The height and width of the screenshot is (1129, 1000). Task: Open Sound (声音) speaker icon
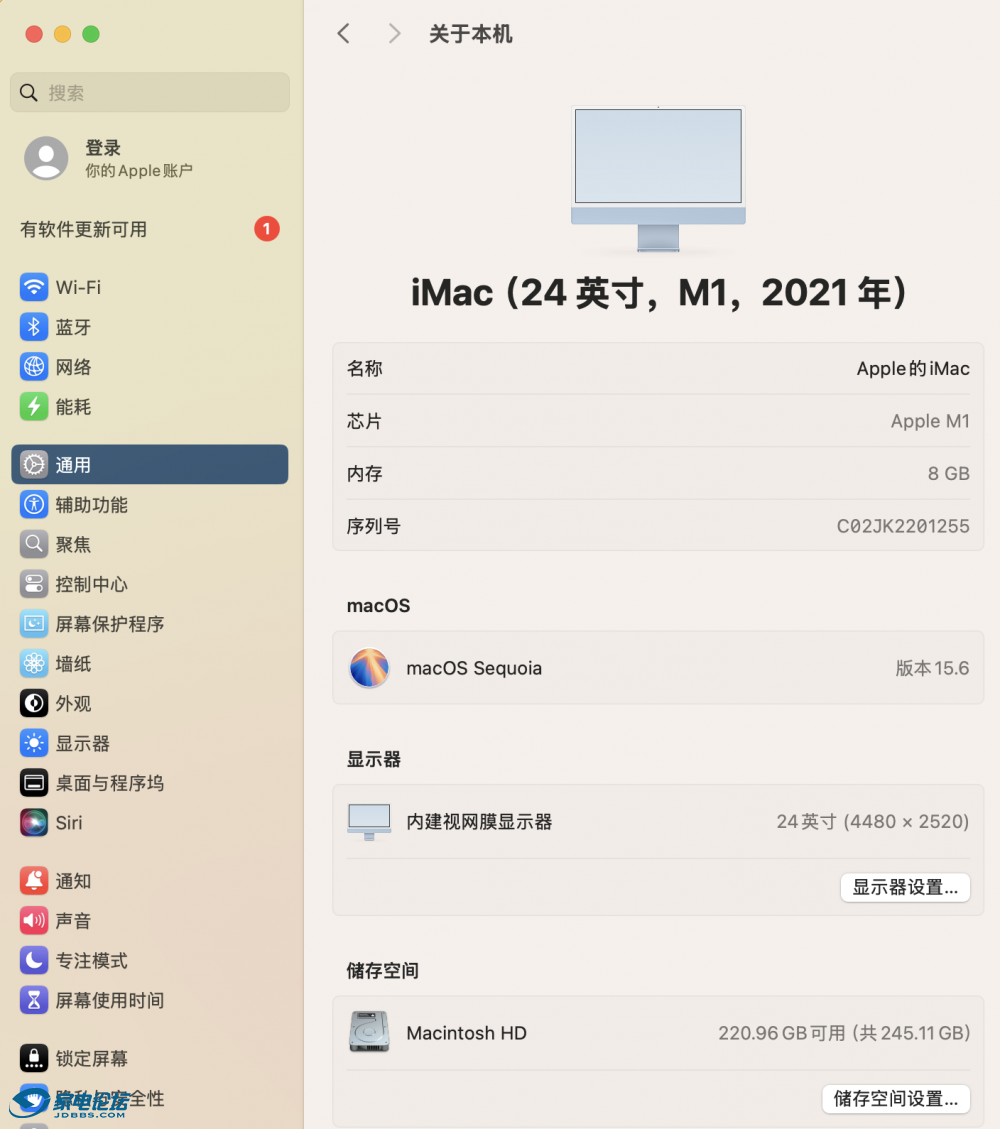point(34,920)
